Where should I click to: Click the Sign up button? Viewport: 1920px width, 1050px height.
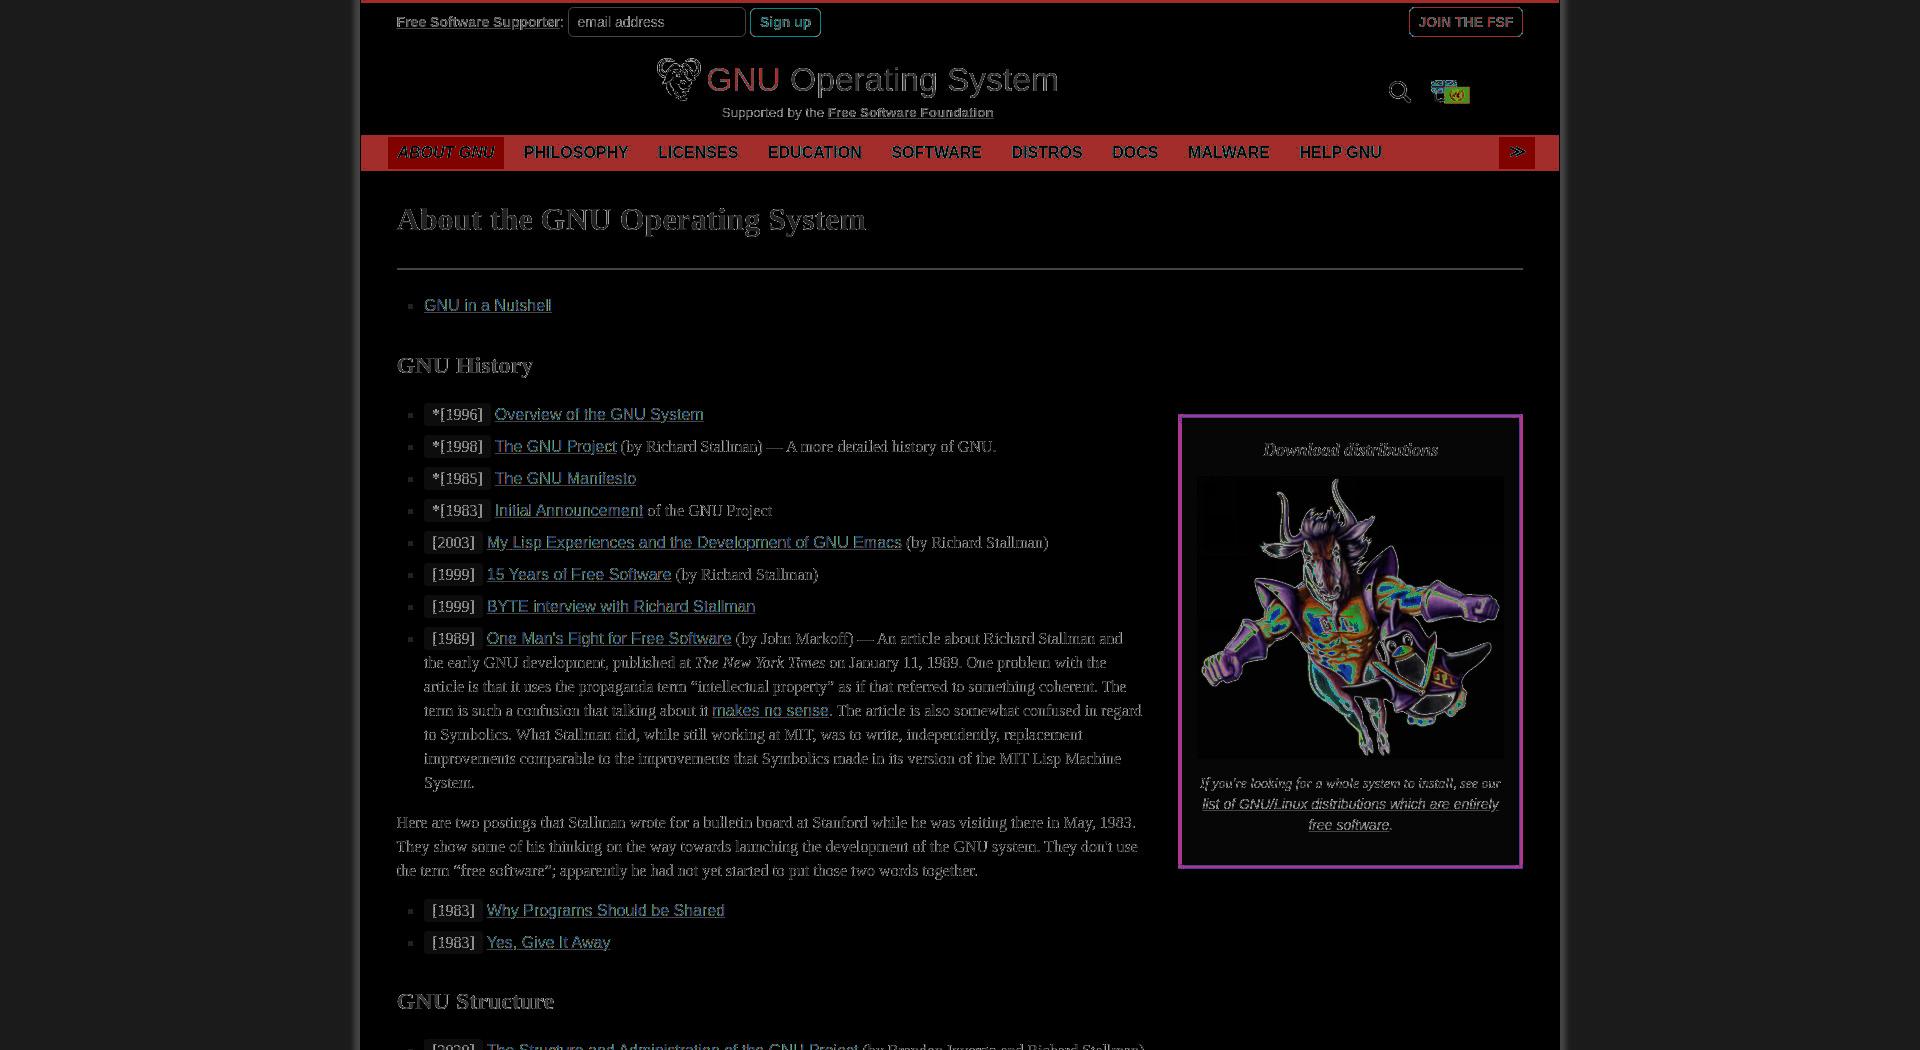pyautogui.click(x=785, y=22)
